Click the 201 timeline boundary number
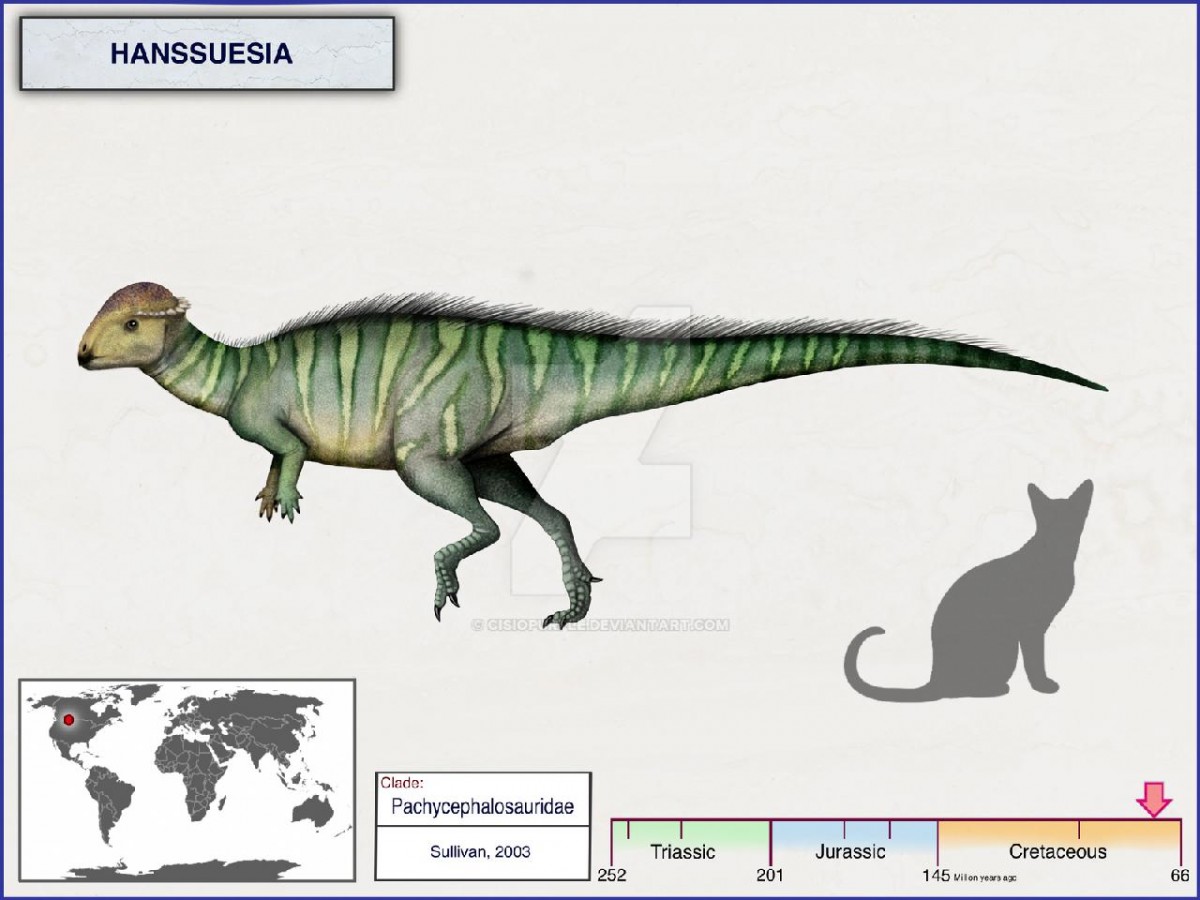Viewport: 1200px width, 900px height. (x=770, y=877)
